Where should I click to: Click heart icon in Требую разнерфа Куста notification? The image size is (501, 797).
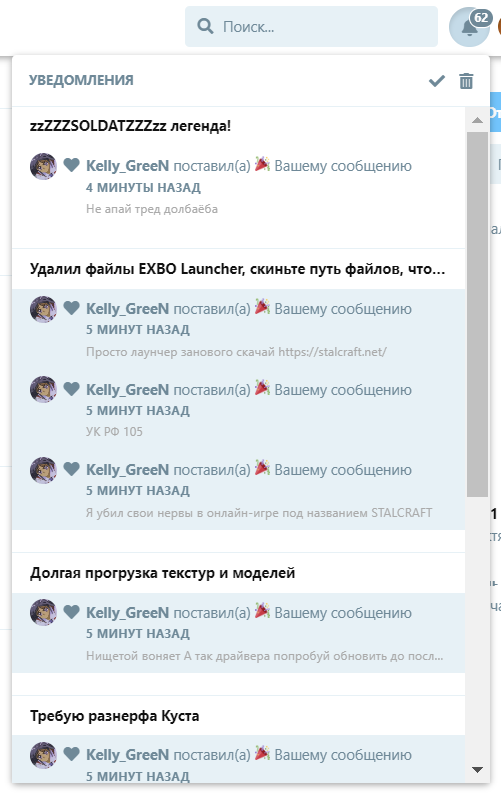[72, 754]
